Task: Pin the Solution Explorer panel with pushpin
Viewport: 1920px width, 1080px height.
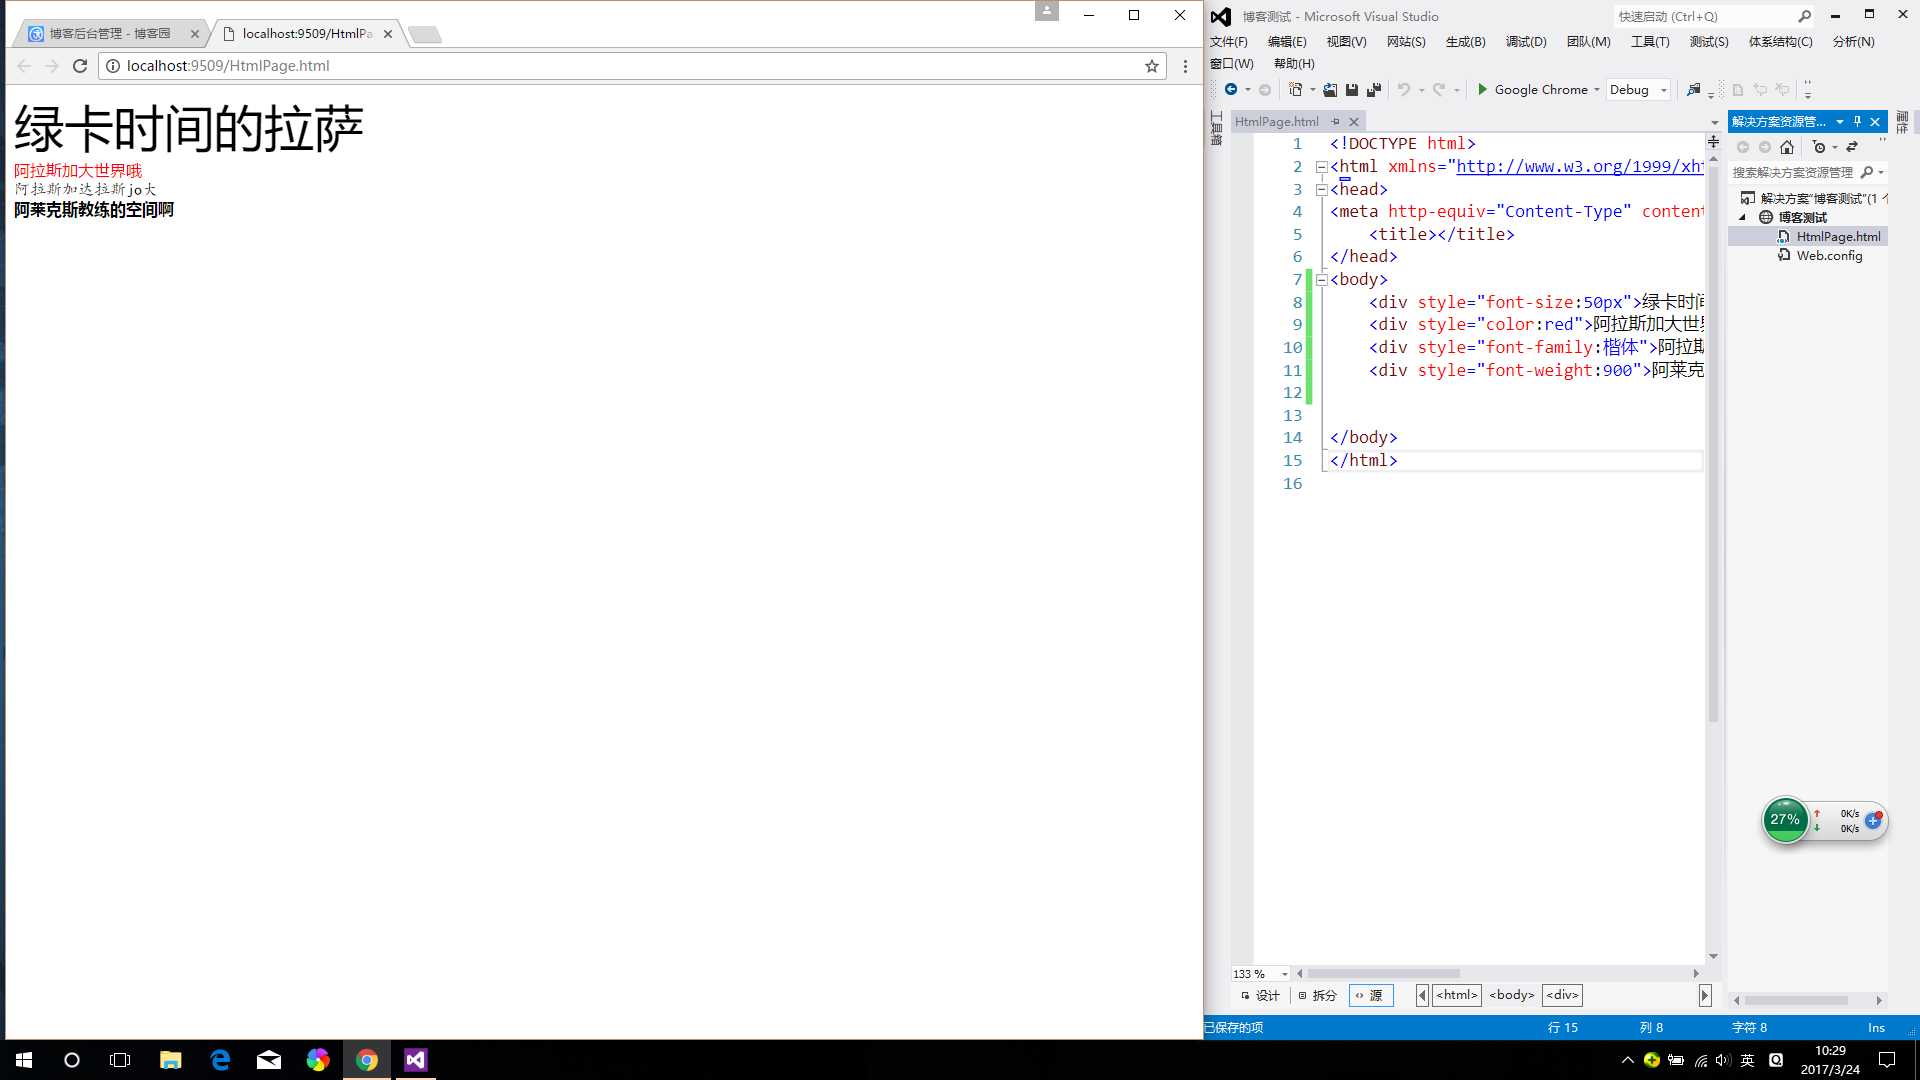Action: coord(1858,122)
